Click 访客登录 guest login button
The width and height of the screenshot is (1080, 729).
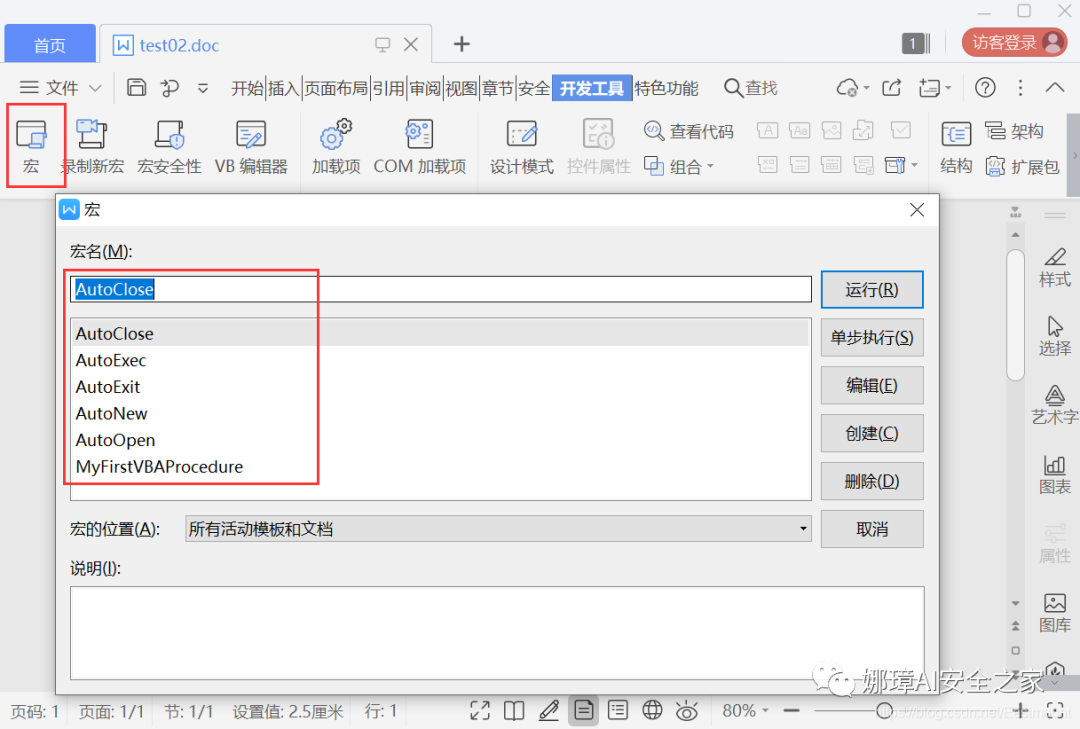1015,43
